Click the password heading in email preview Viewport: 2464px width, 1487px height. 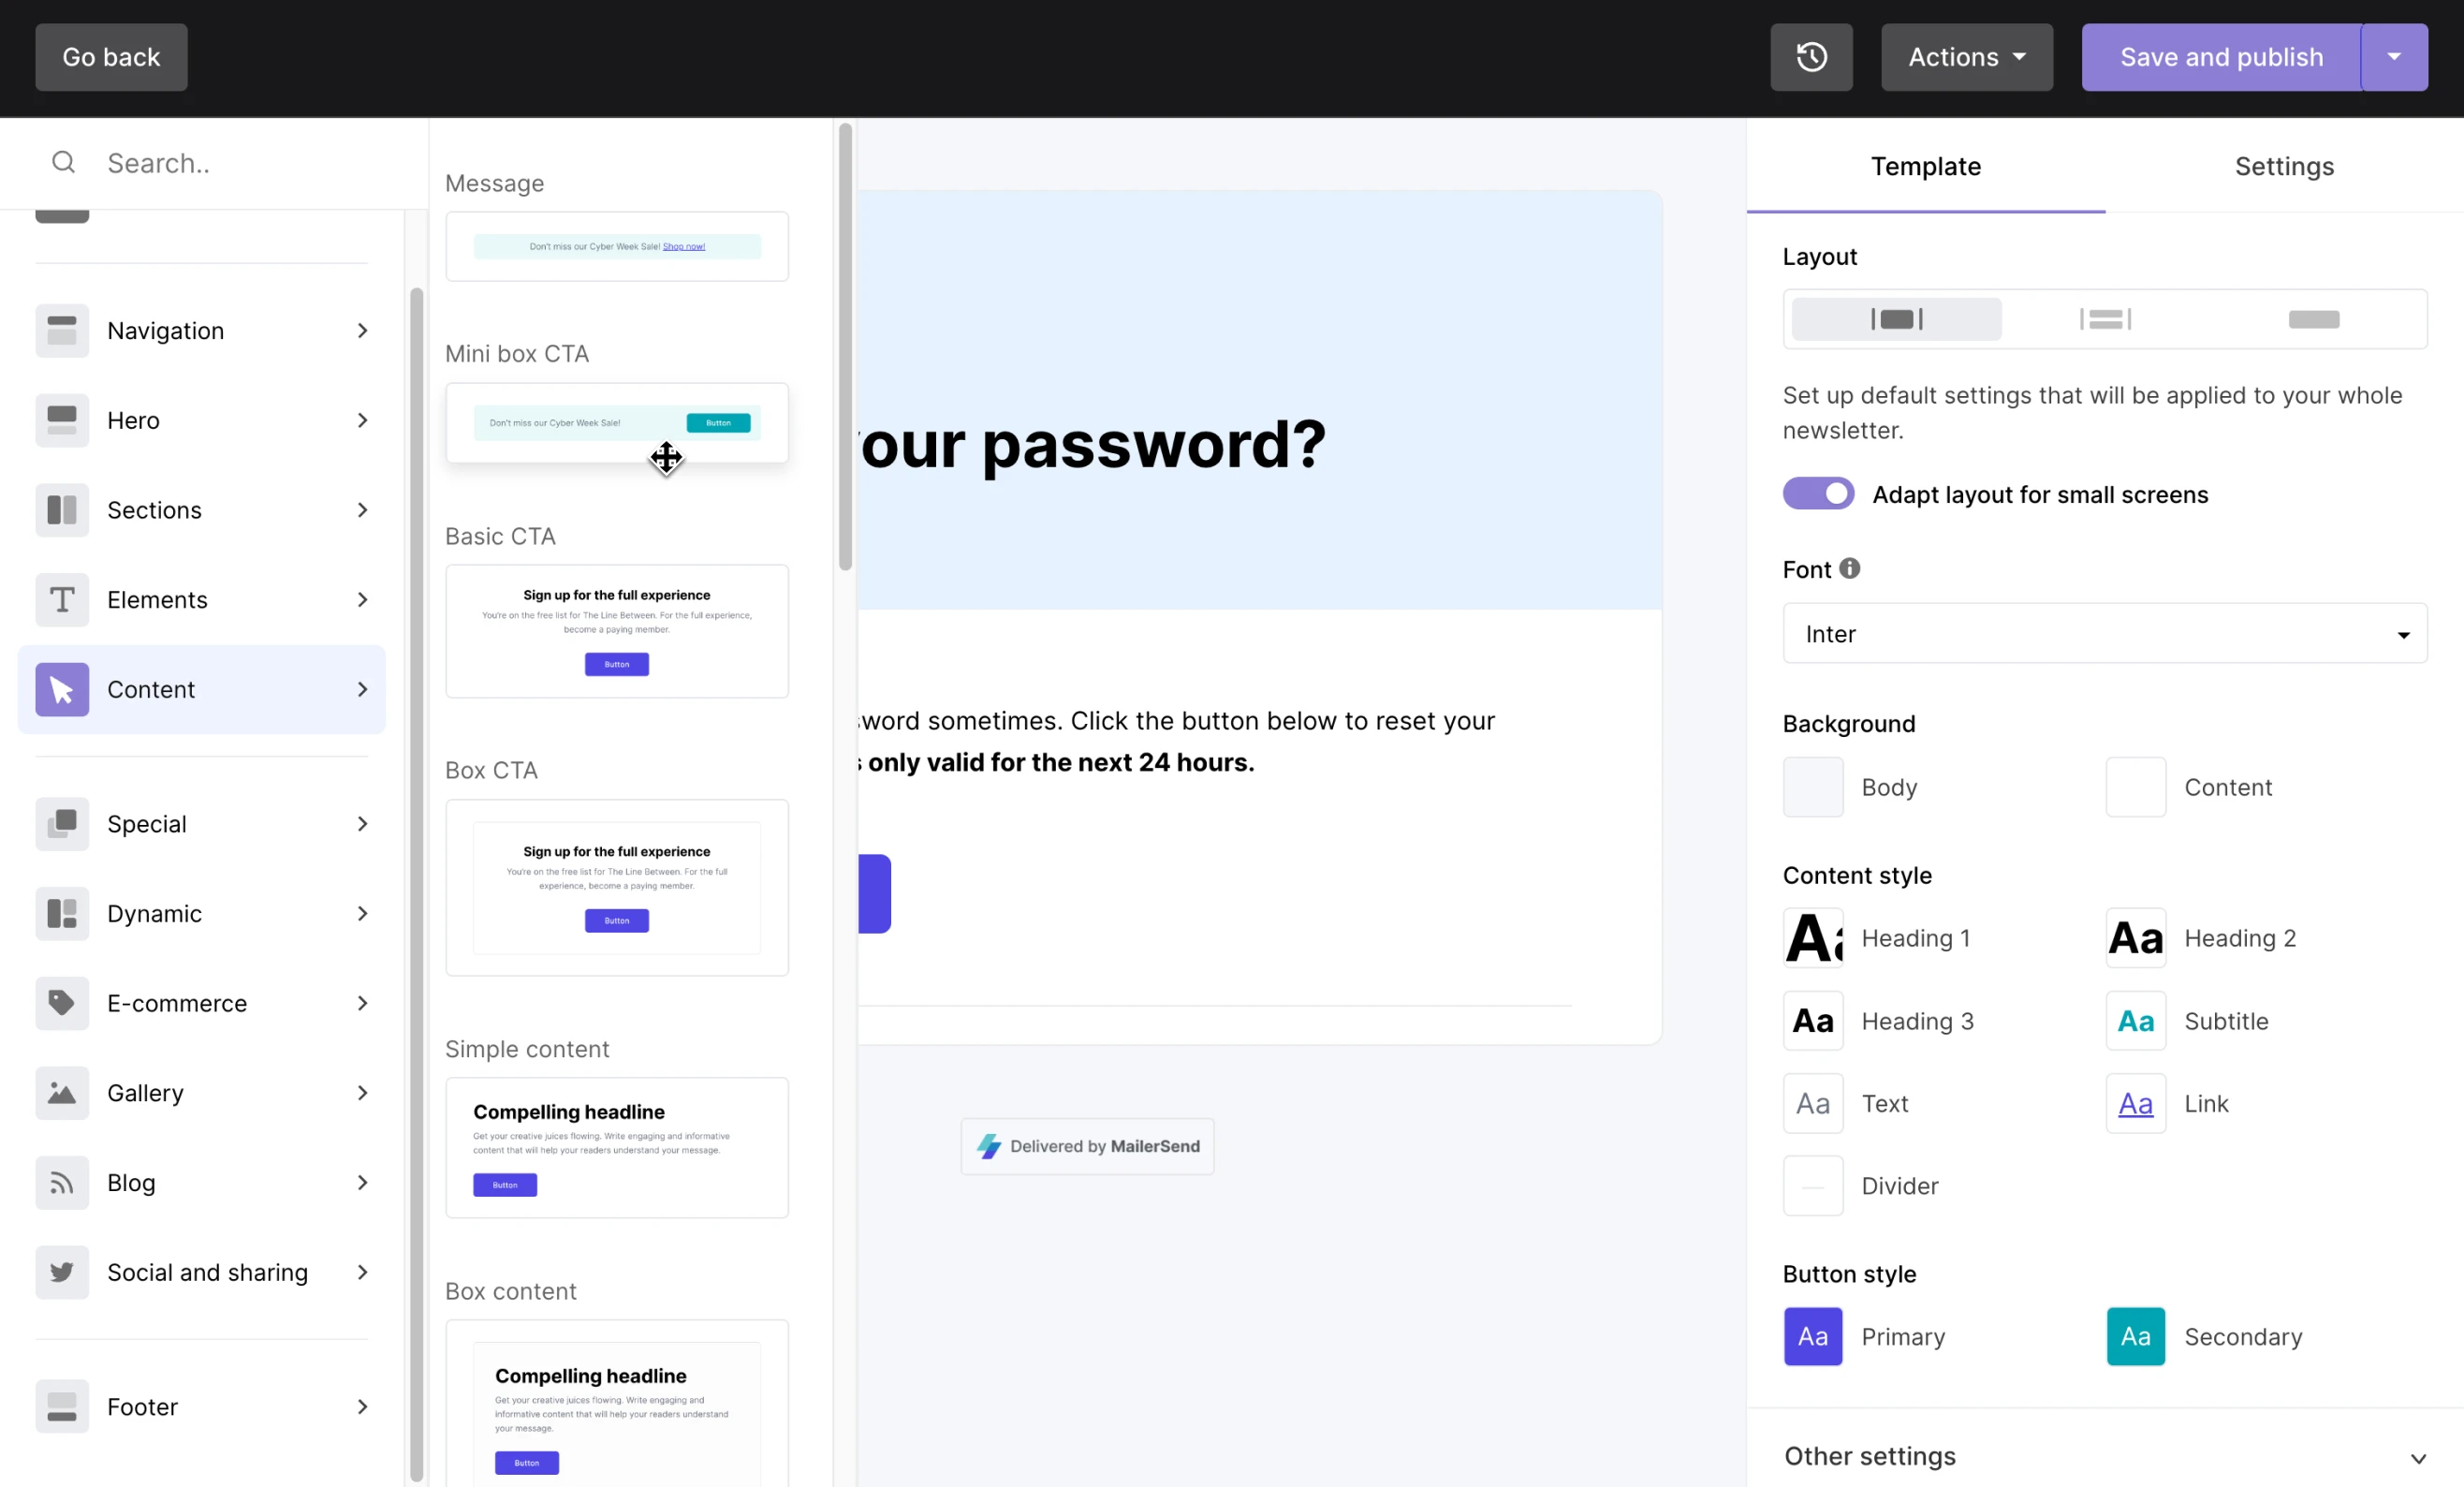pyautogui.click(x=1093, y=444)
